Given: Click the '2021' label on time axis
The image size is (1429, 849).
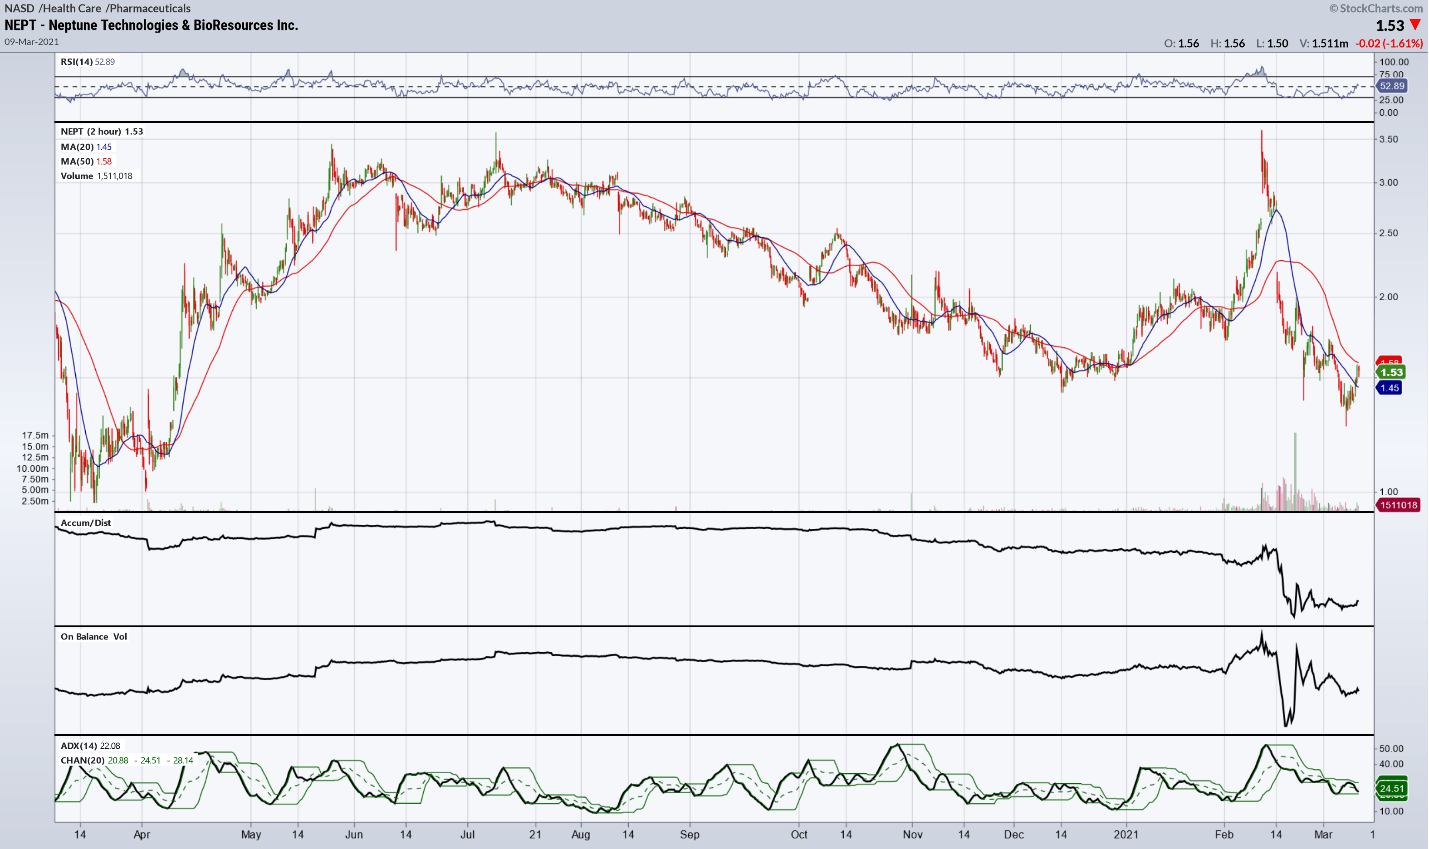Looking at the screenshot, I should point(1127,834).
